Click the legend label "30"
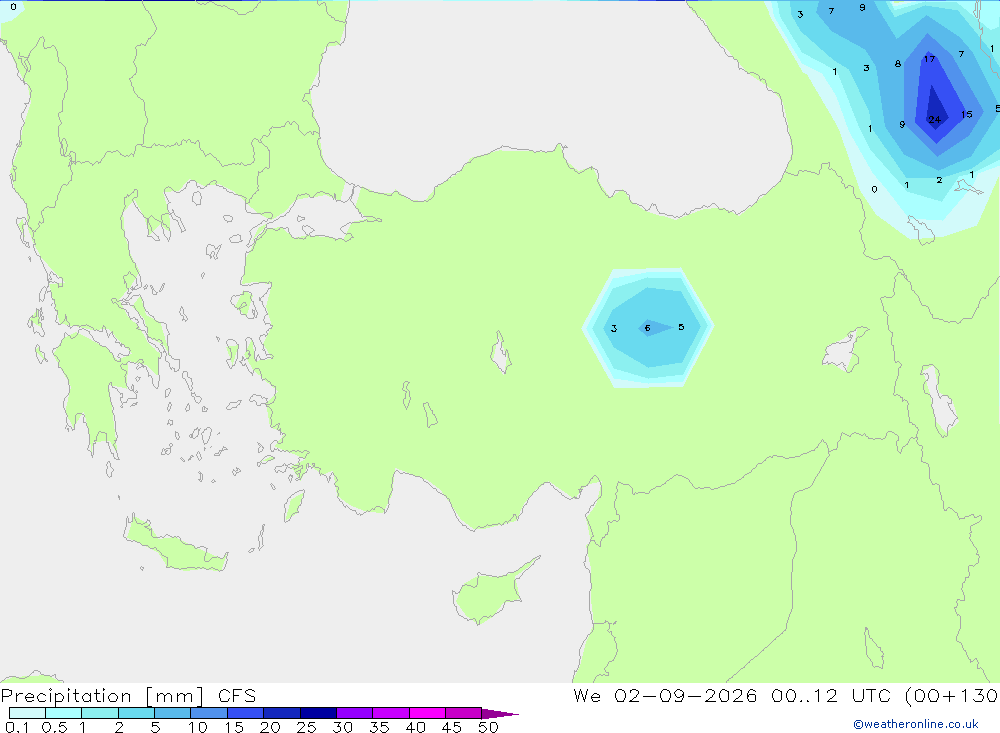 point(342,727)
